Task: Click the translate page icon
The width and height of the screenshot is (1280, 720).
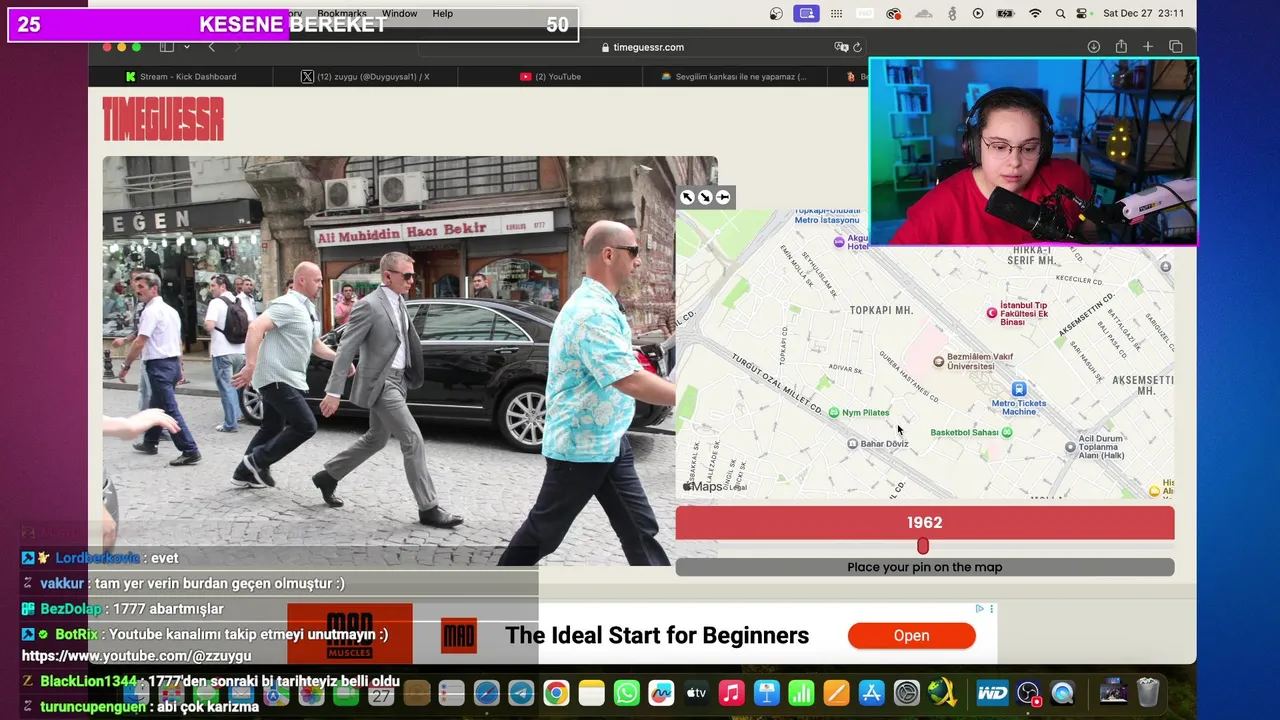Action: pos(841,47)
